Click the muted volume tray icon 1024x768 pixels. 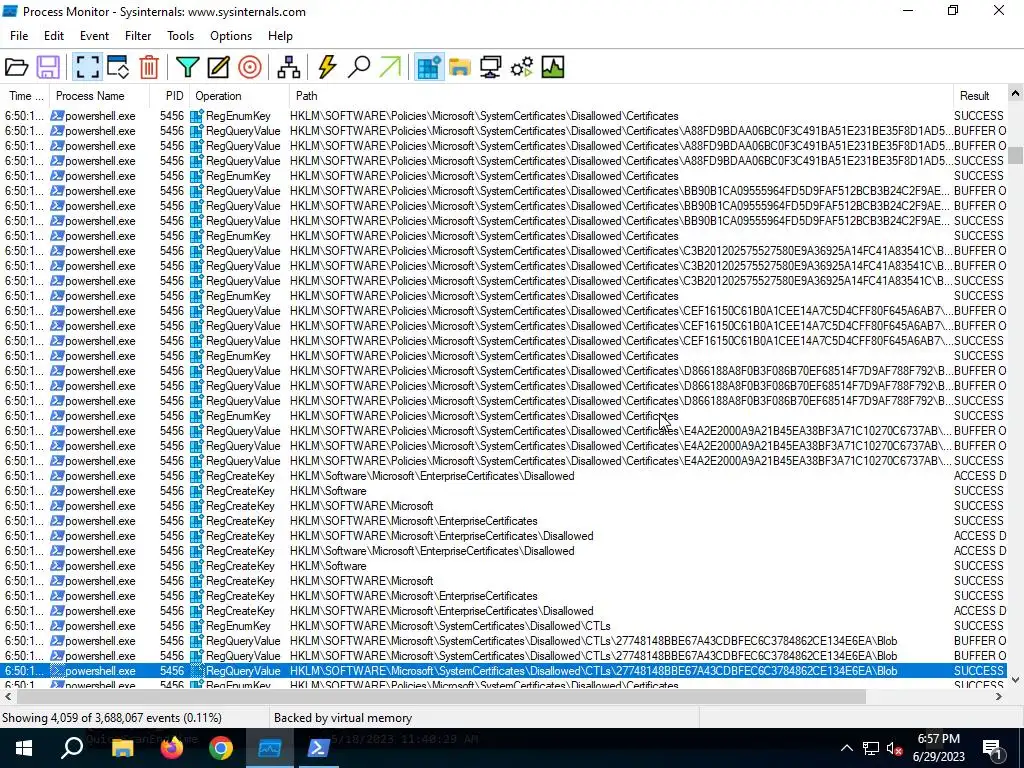(x=895, y=748)
